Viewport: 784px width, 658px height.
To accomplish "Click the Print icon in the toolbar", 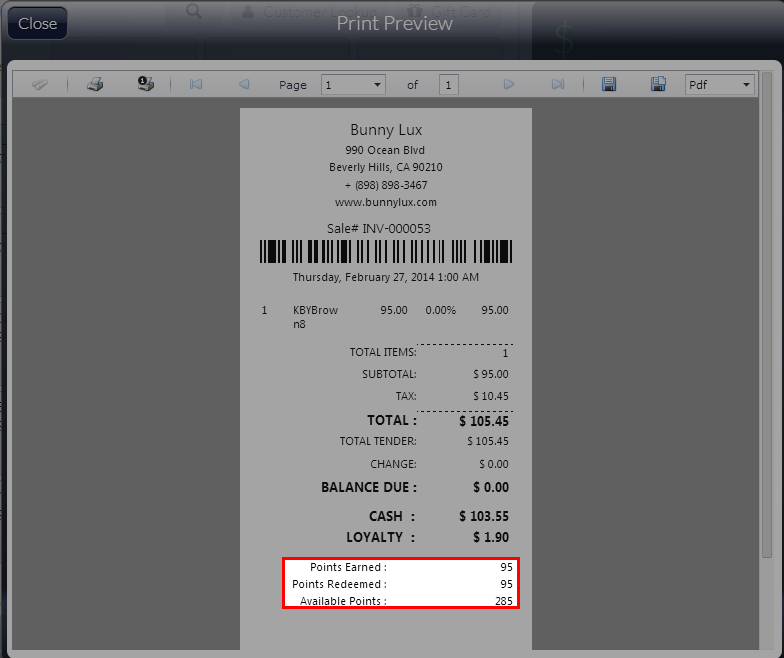I will pyautogui.click(x=95, y=85).
